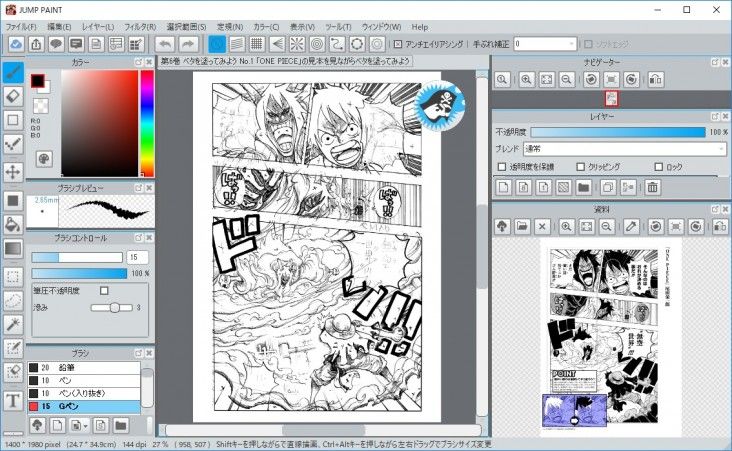Open a reference image file in 資料 panel
The height and width of the screenshot is (451, 732).
[522, 227]
